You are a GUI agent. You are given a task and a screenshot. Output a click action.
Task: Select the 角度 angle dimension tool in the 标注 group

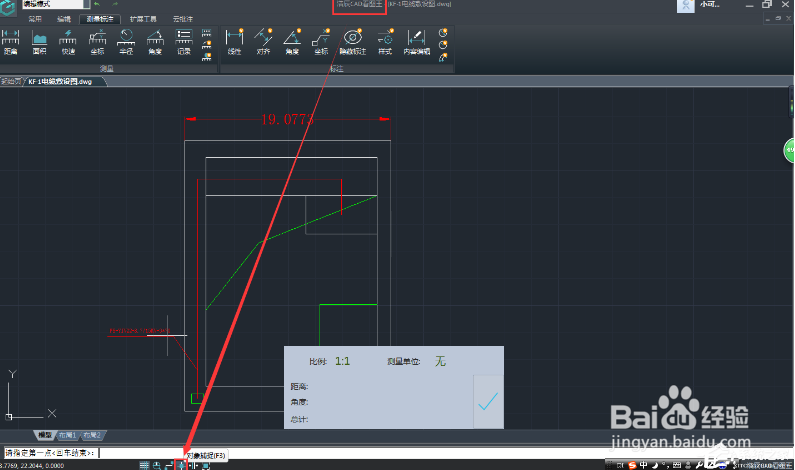tap(292, 42)
